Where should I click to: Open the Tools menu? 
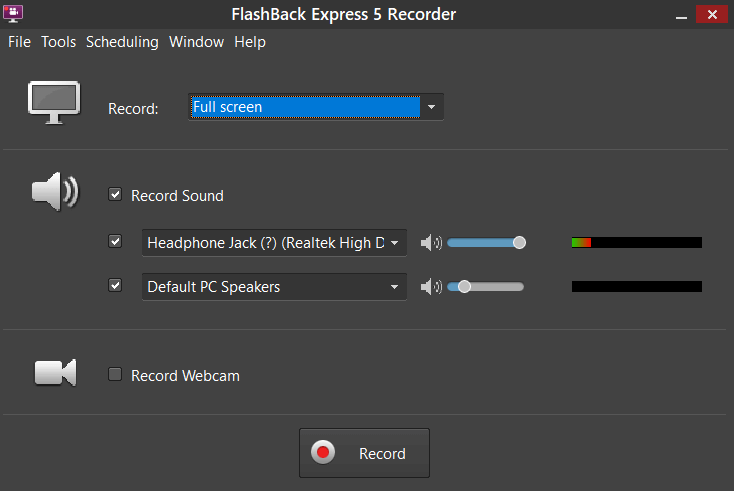click(x=58, y=42)
